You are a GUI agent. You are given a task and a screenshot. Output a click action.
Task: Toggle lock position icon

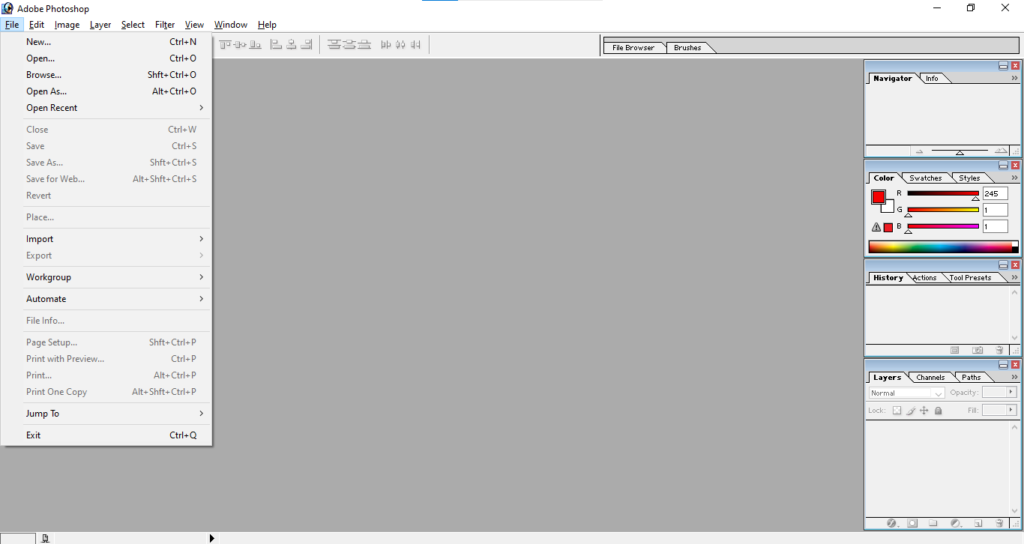(x=924, y=411)
